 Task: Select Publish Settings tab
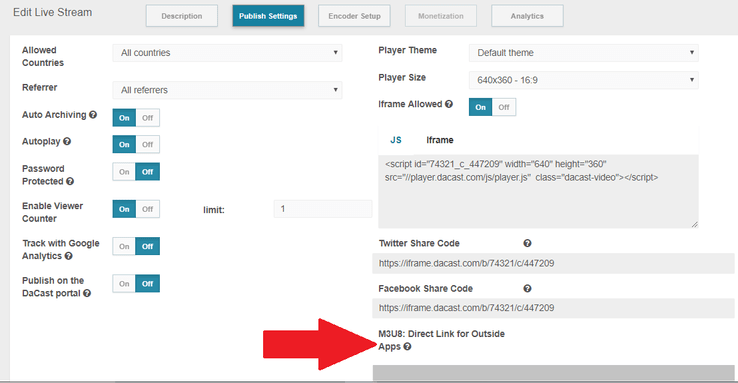coord(268,16)
